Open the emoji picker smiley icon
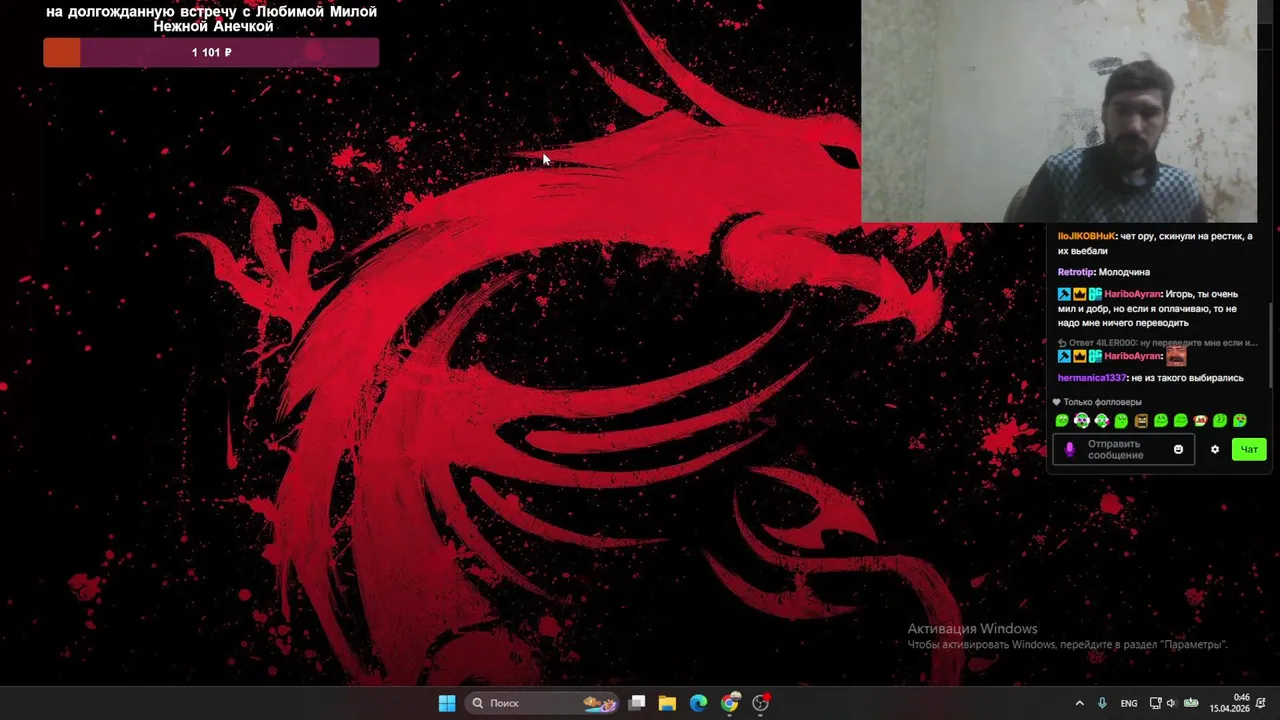1280x720 pixels. coord(1178,449)
